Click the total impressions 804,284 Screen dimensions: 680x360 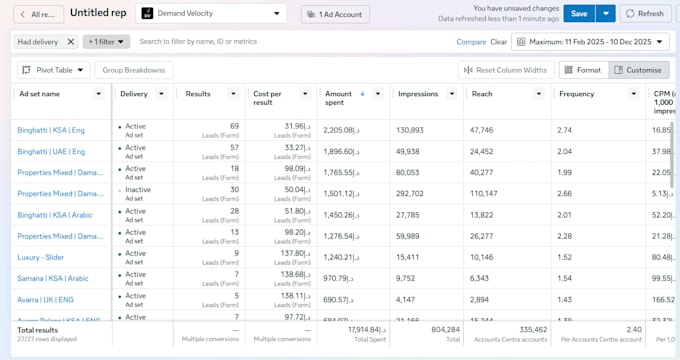(x=445, y=330)
